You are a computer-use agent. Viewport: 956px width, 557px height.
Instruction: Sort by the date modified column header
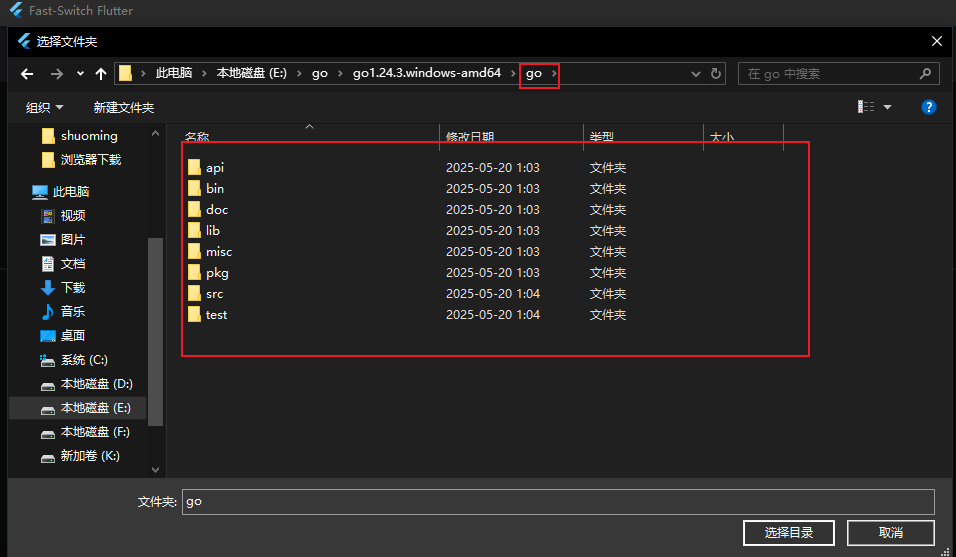tap(470, 137)
